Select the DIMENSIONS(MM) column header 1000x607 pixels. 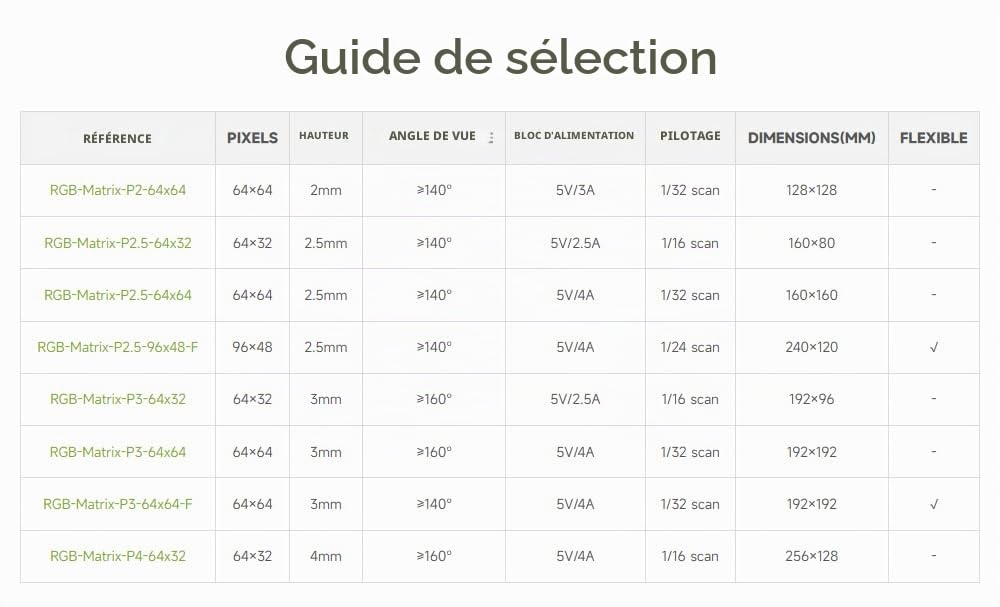811,138
